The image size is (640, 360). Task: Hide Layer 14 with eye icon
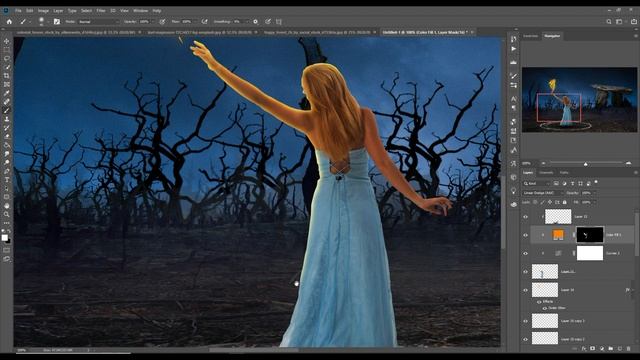(526, 290)
